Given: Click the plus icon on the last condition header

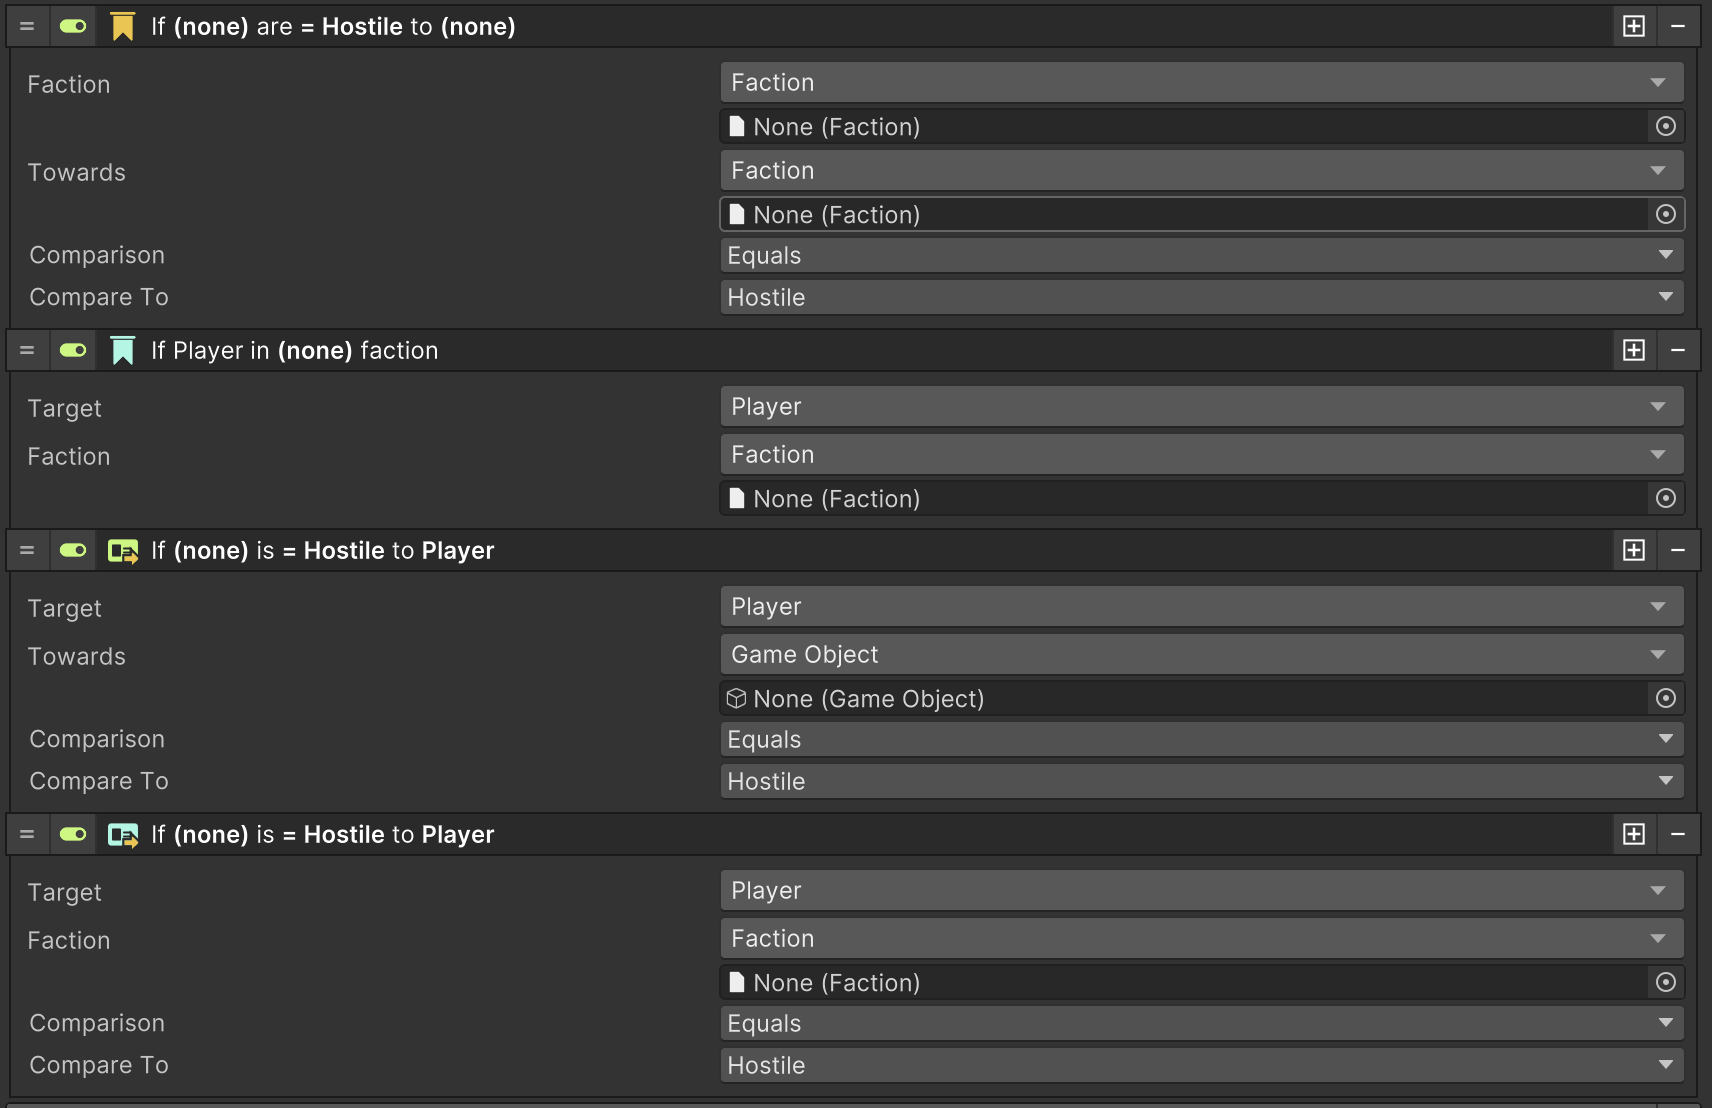Looking at the screenshot, I should pyautogui.click(x=1634, y=835).
